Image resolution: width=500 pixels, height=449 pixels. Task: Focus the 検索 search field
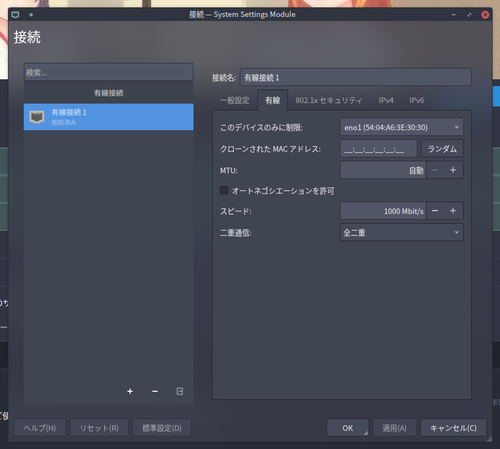pyautogui.click(x=109, y=72)
